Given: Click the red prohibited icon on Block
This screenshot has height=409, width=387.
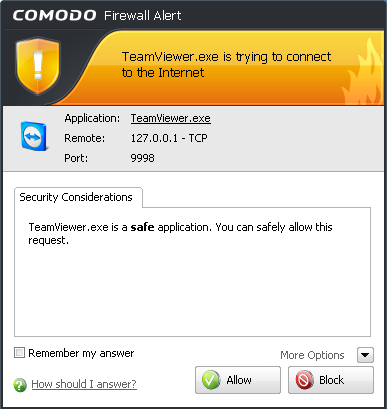Looking at the screenshot, I should (304, 380).
